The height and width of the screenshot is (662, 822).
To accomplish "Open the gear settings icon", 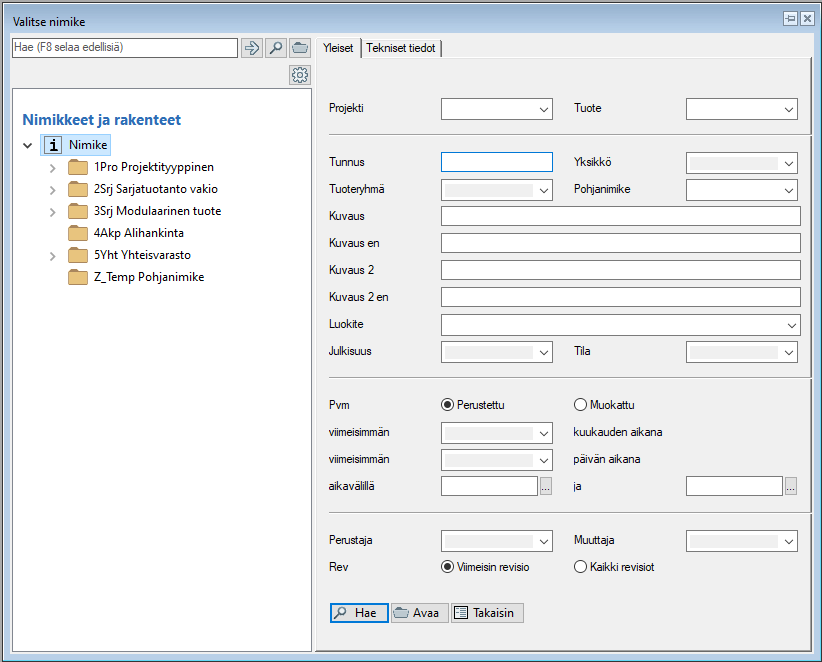I will 299,75.
